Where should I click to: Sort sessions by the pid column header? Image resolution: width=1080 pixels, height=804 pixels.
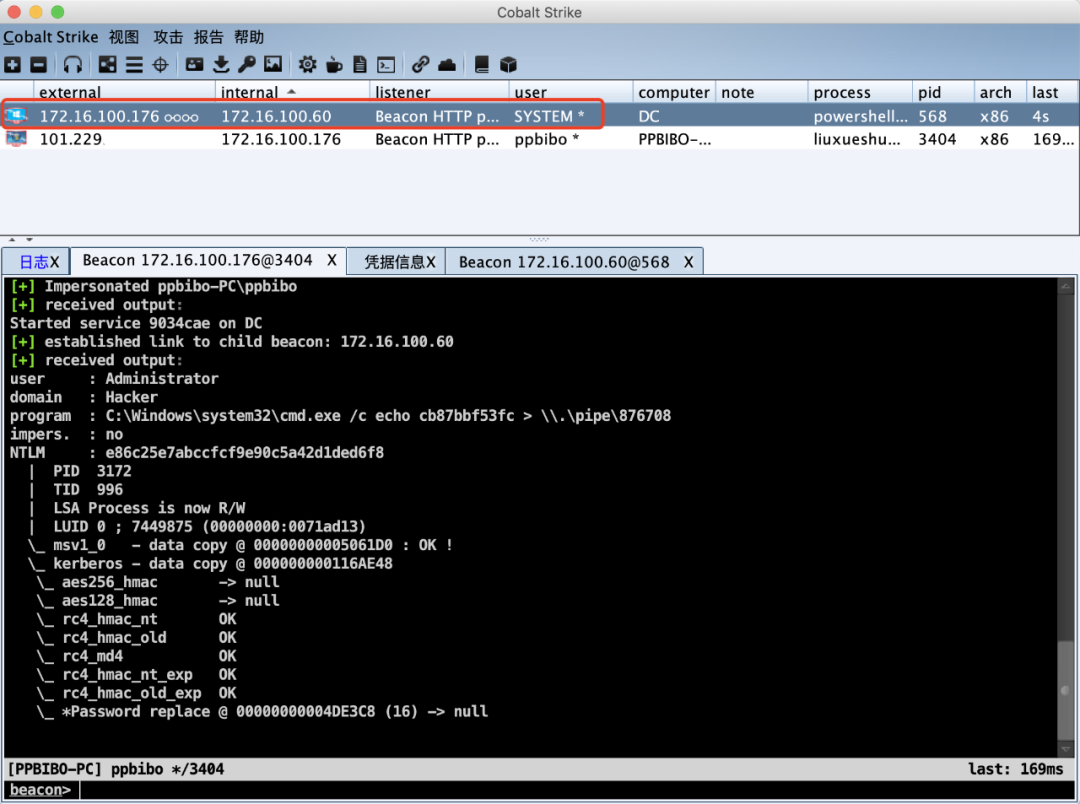coord(943,92)
